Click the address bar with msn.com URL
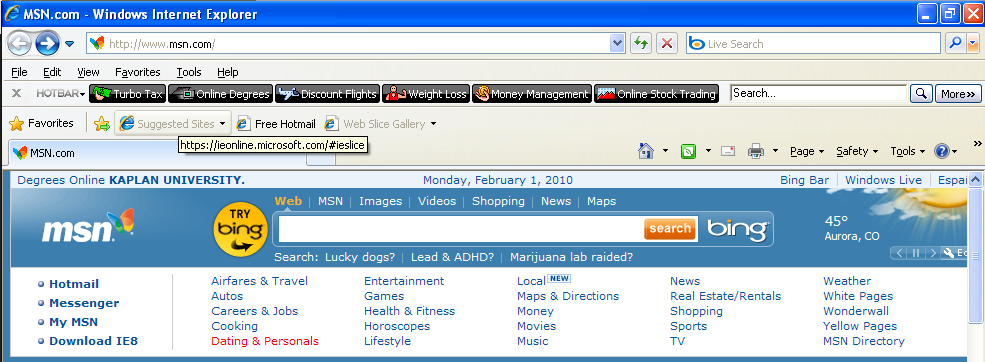Screen dimensions: 985x362 click(349, 44)
